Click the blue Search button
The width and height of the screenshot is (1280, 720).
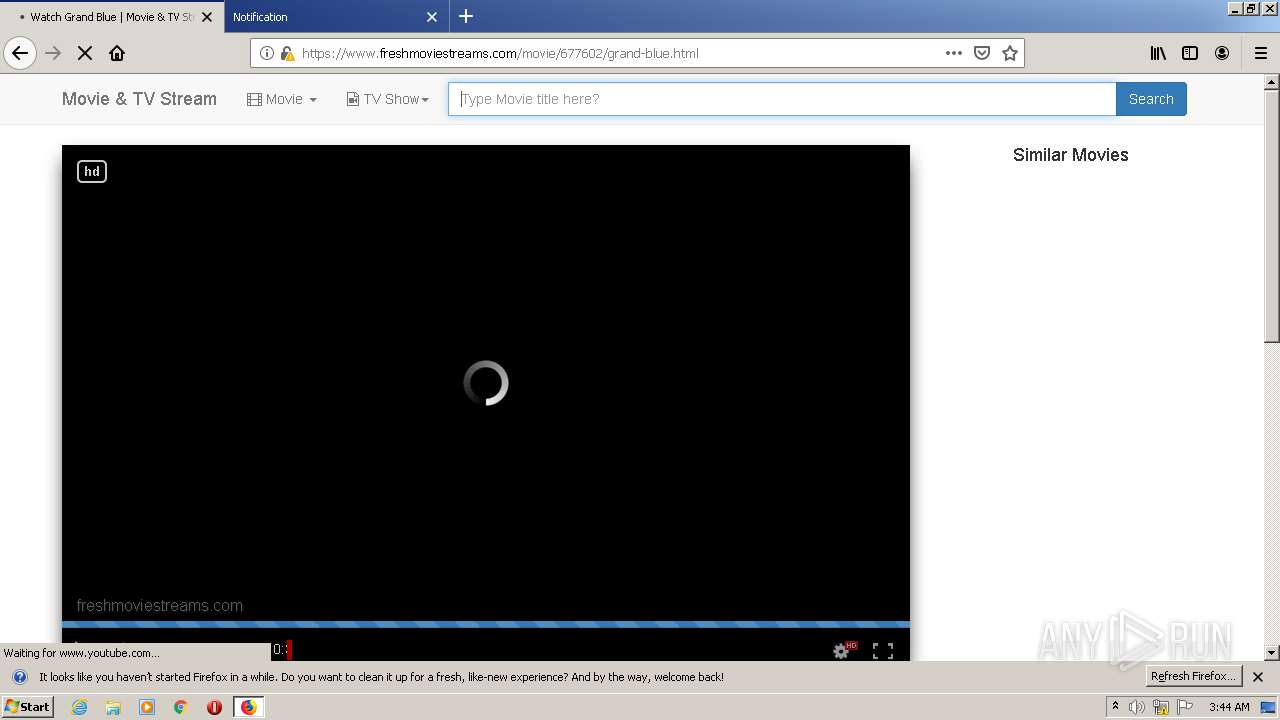coord(1151,99)
